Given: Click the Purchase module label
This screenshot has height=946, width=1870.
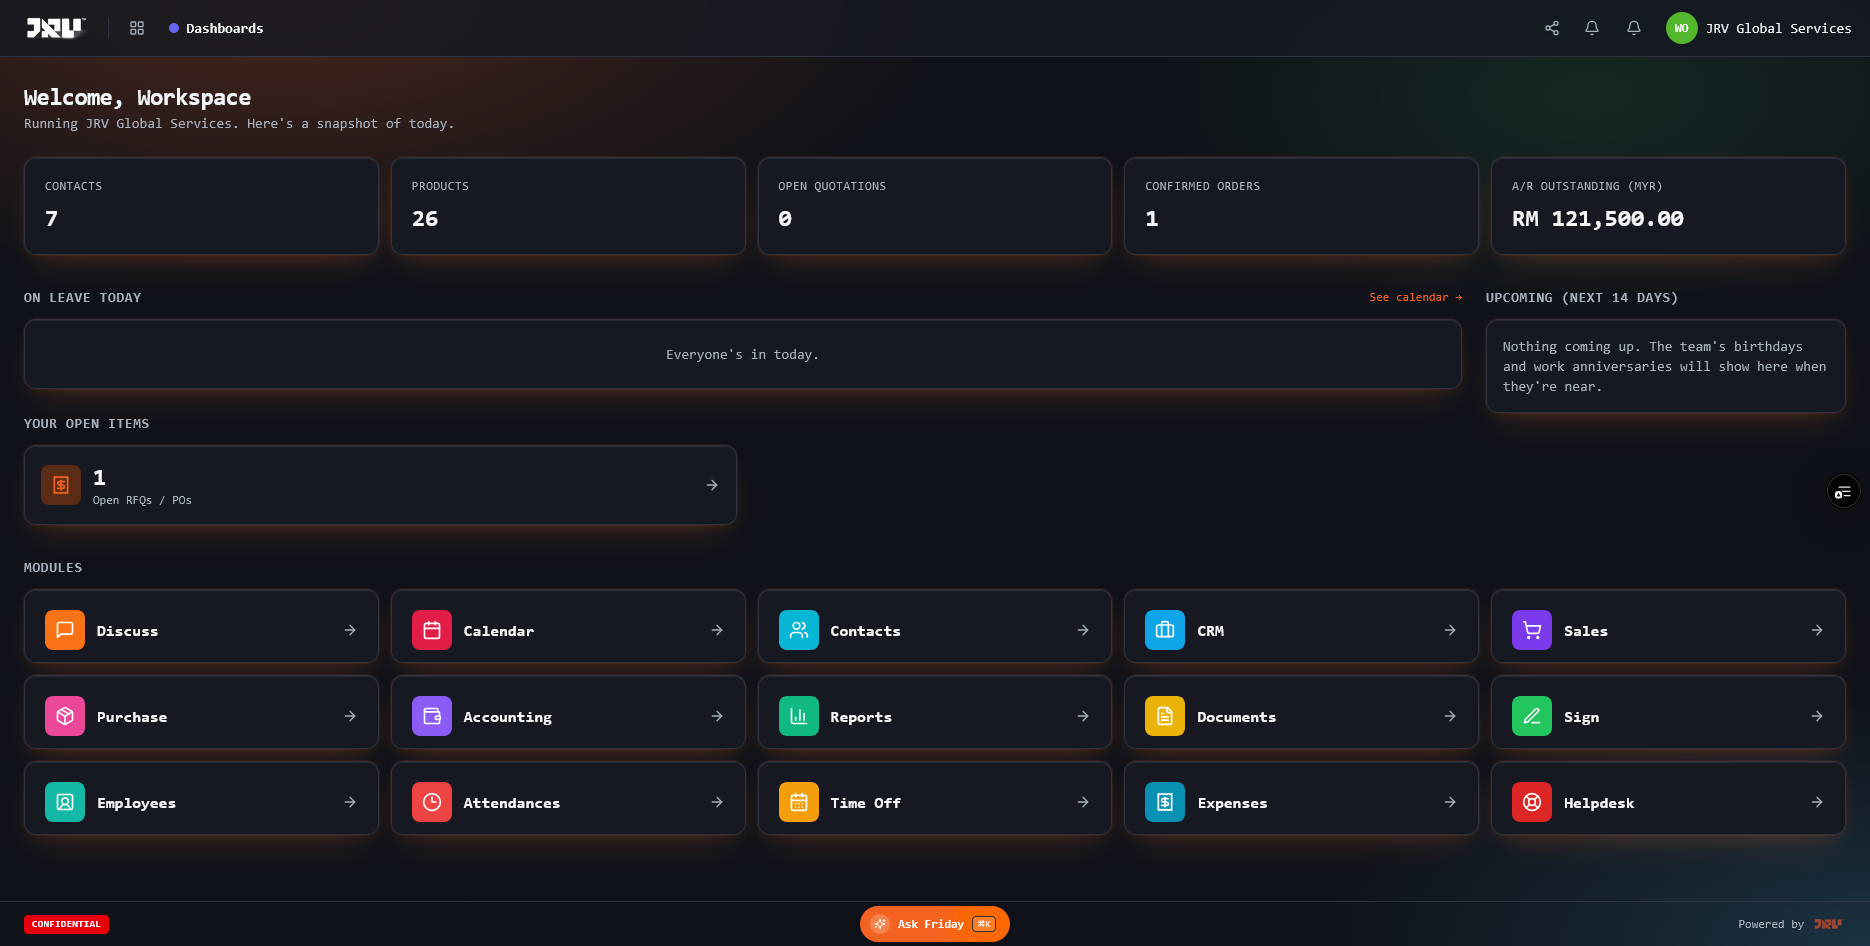Looking at the screenshot, I should [x=132, y=717].
